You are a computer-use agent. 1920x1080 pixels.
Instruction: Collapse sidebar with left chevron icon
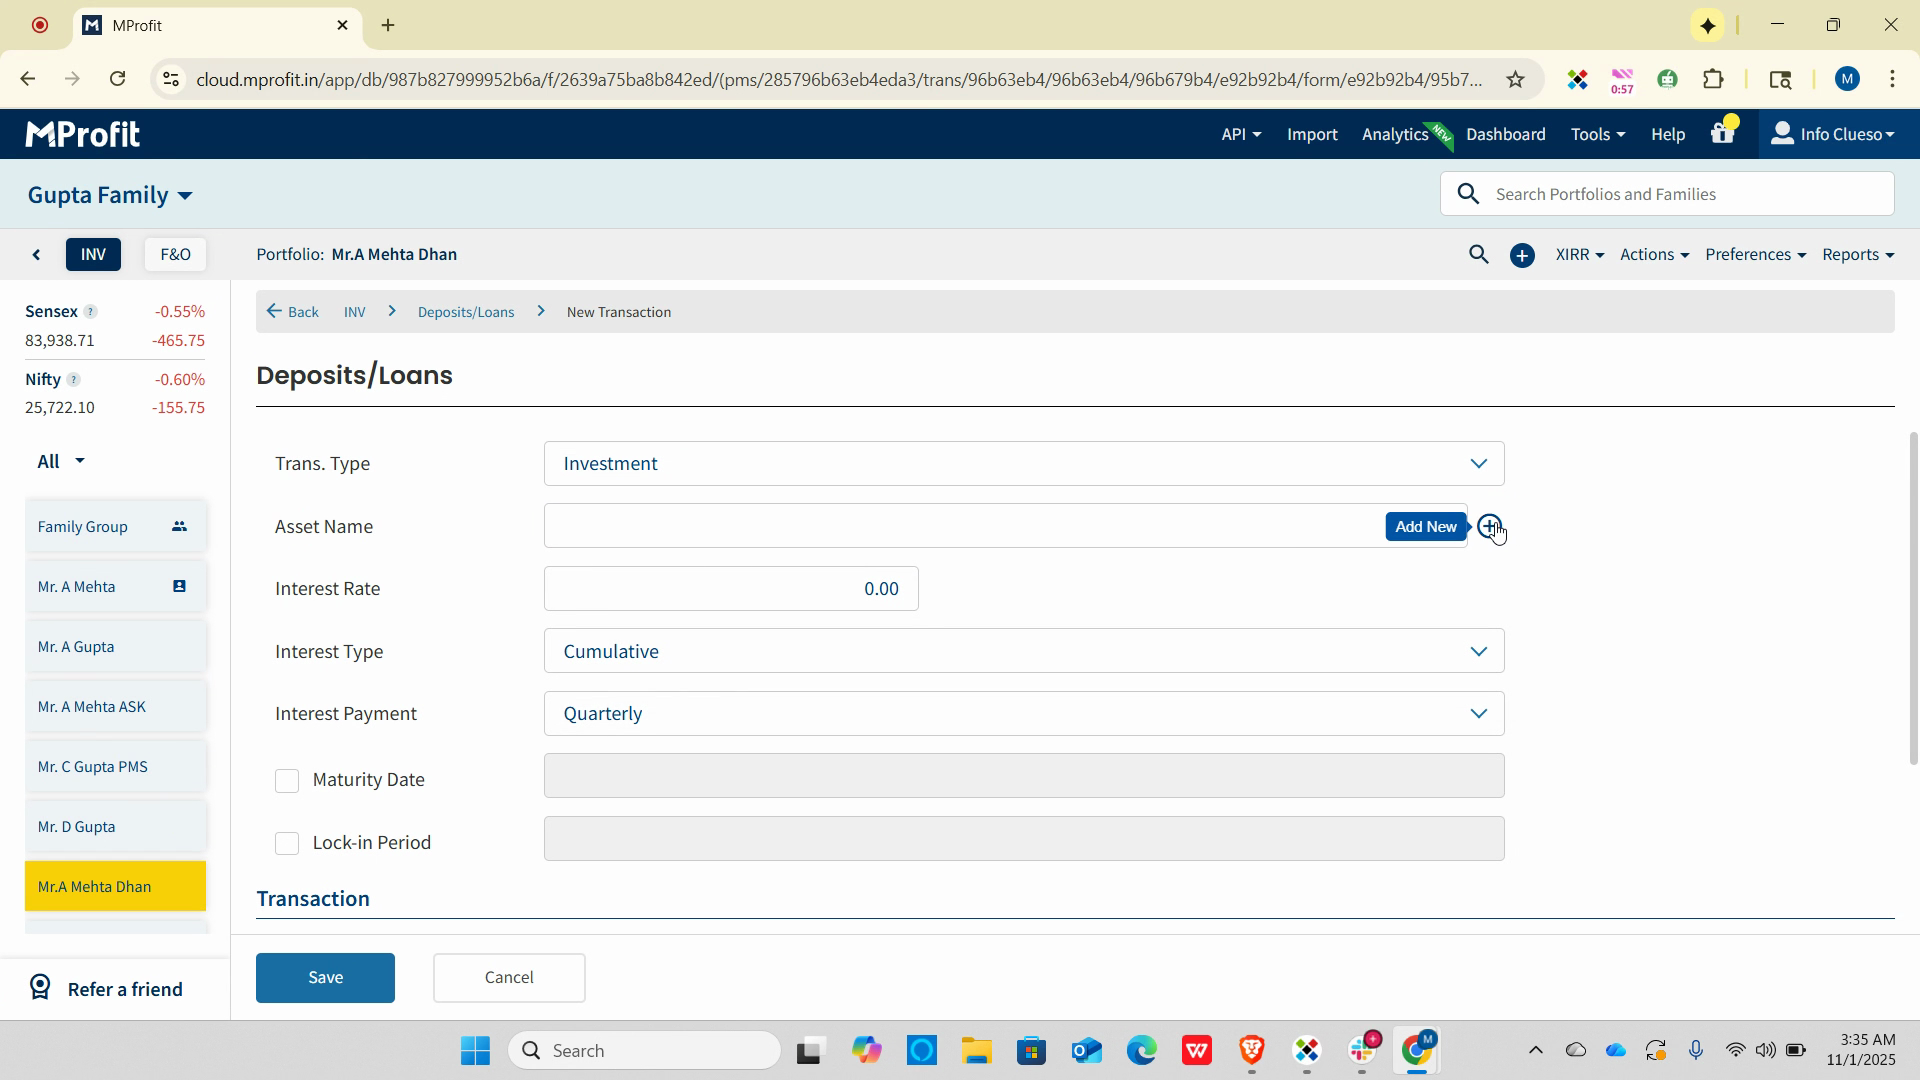coord(37,255)
